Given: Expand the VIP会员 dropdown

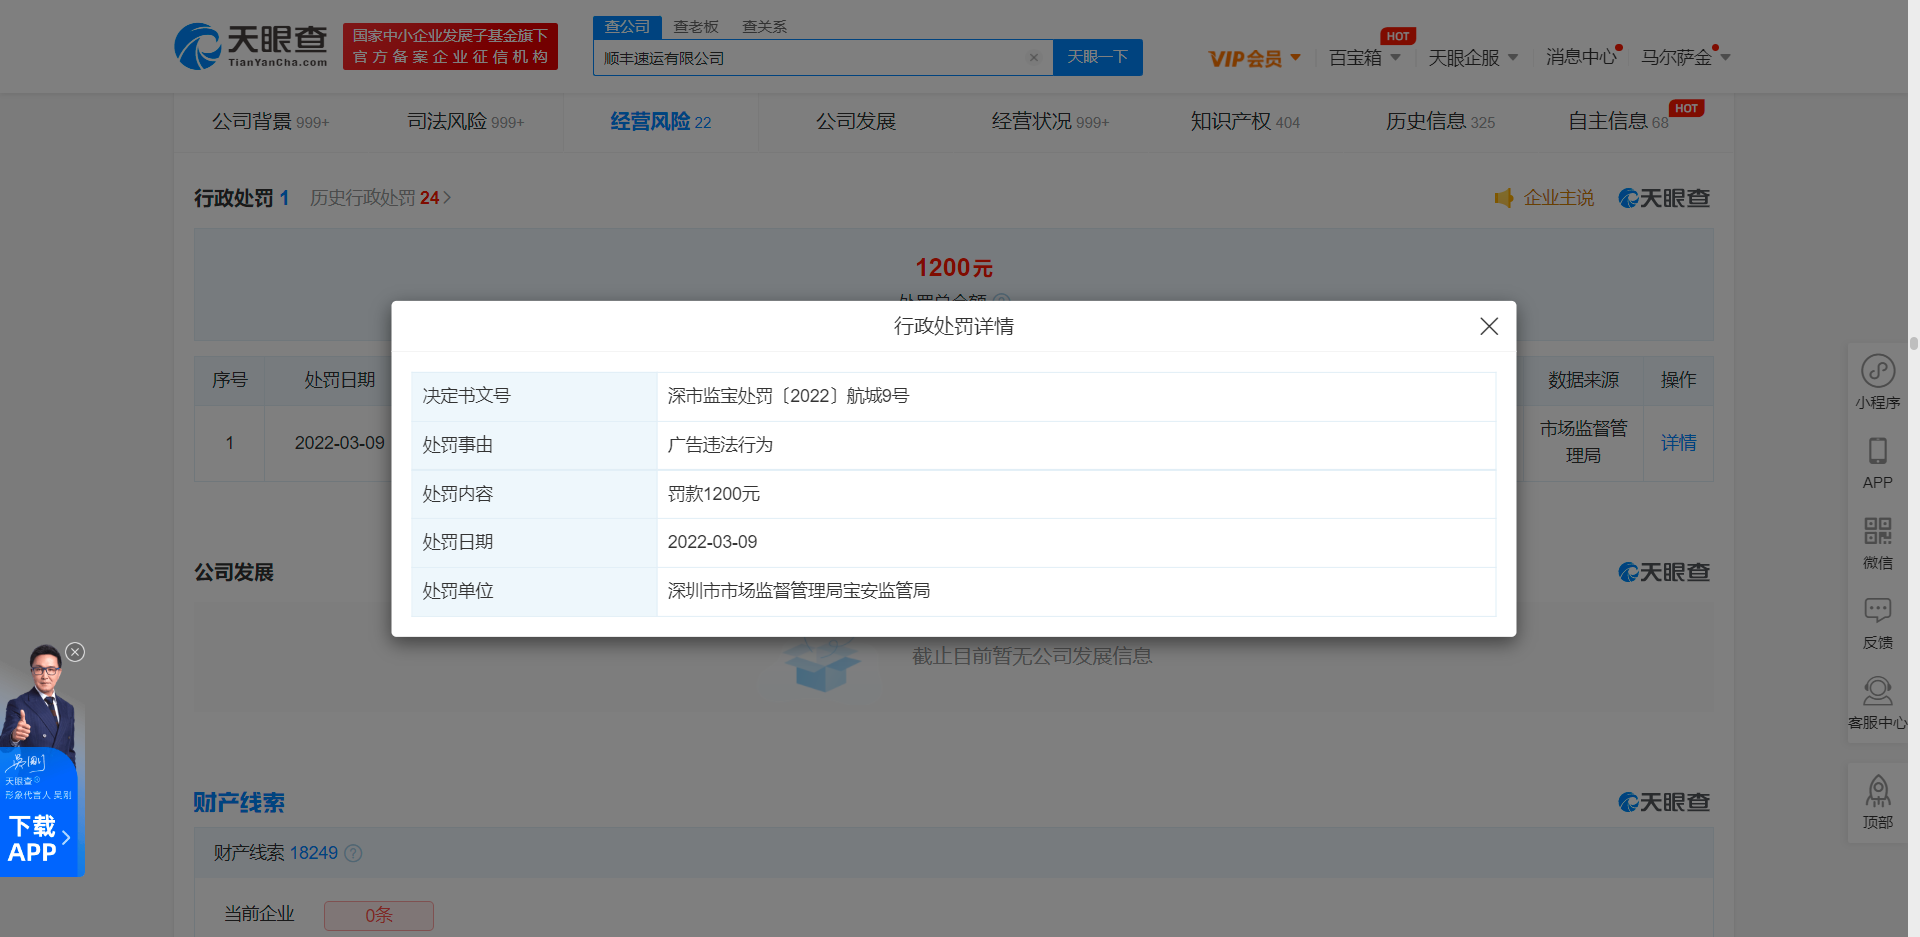Looking at the screenshot, I should pyautogui.click(x=1254, y=58).
